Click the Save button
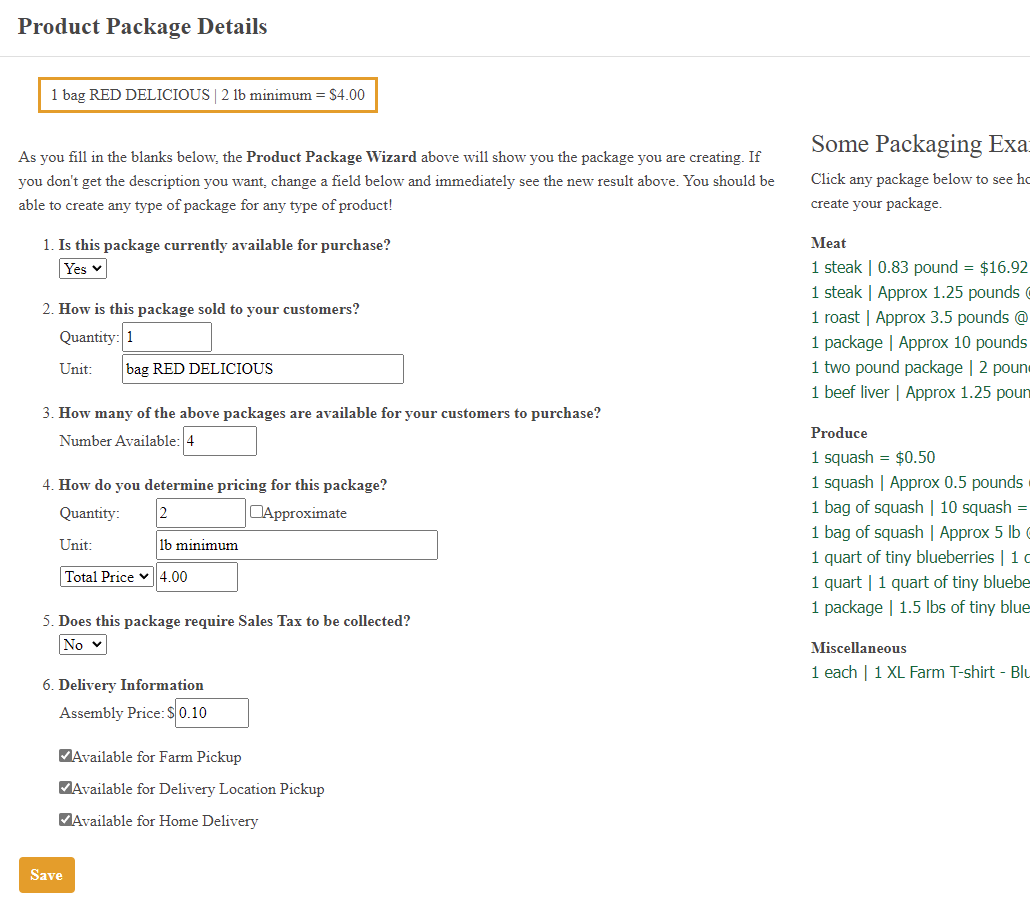The width and height of the screenshot is (1030, 912). (47, 875)
